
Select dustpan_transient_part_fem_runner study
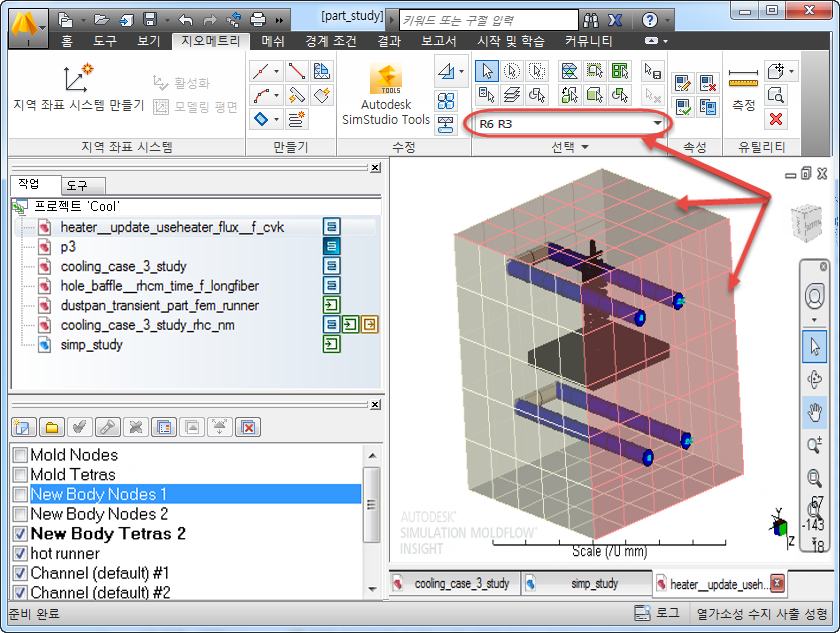tap(160, 305)
